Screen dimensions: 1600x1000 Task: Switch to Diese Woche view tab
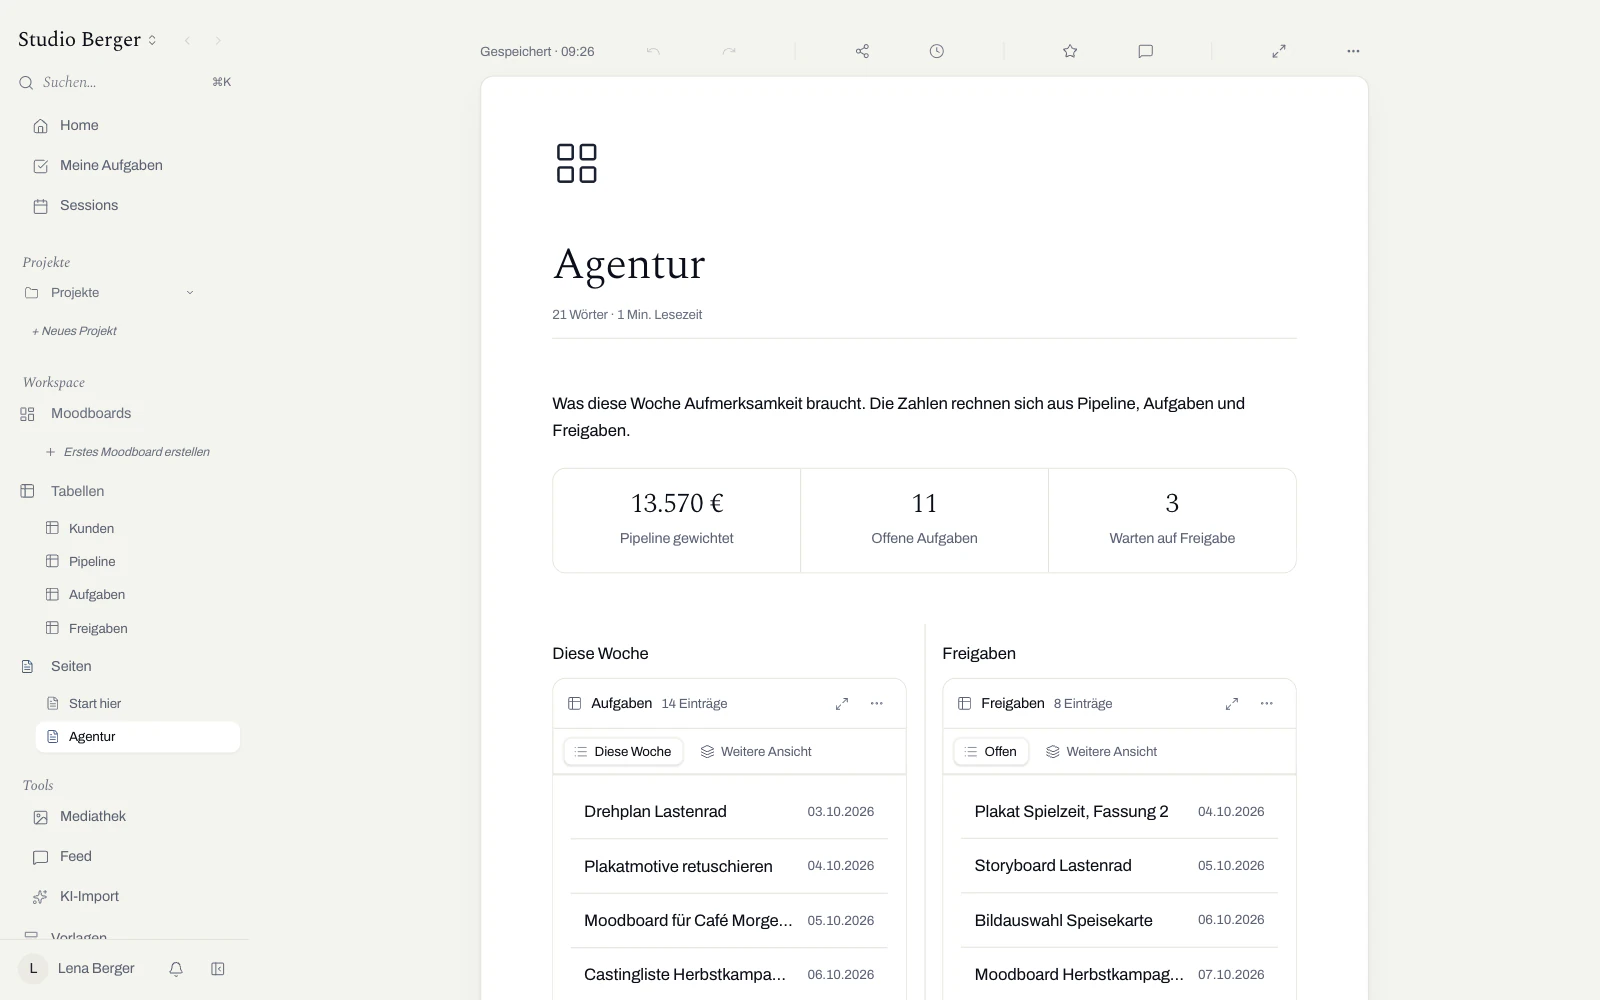623,752
